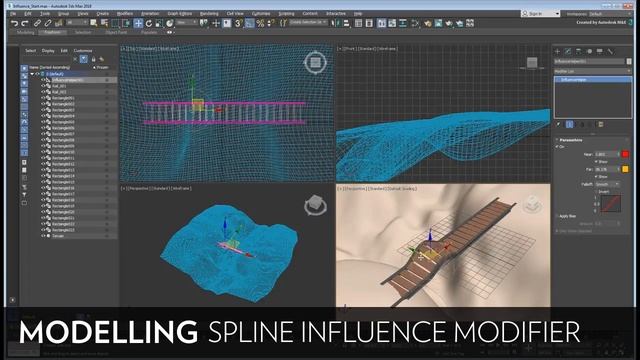Open the Display panel tab icon
Viewport: 640px width, 360px height.
(x=600, y=51)
